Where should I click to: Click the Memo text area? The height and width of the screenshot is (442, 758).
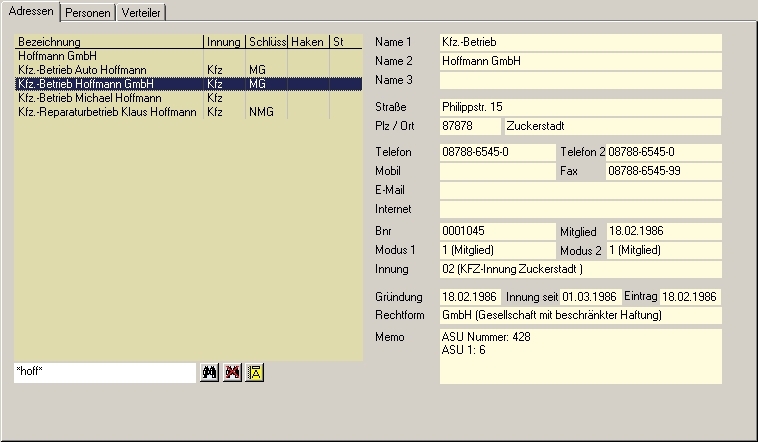pyautogui.click(x=579, y=356)
